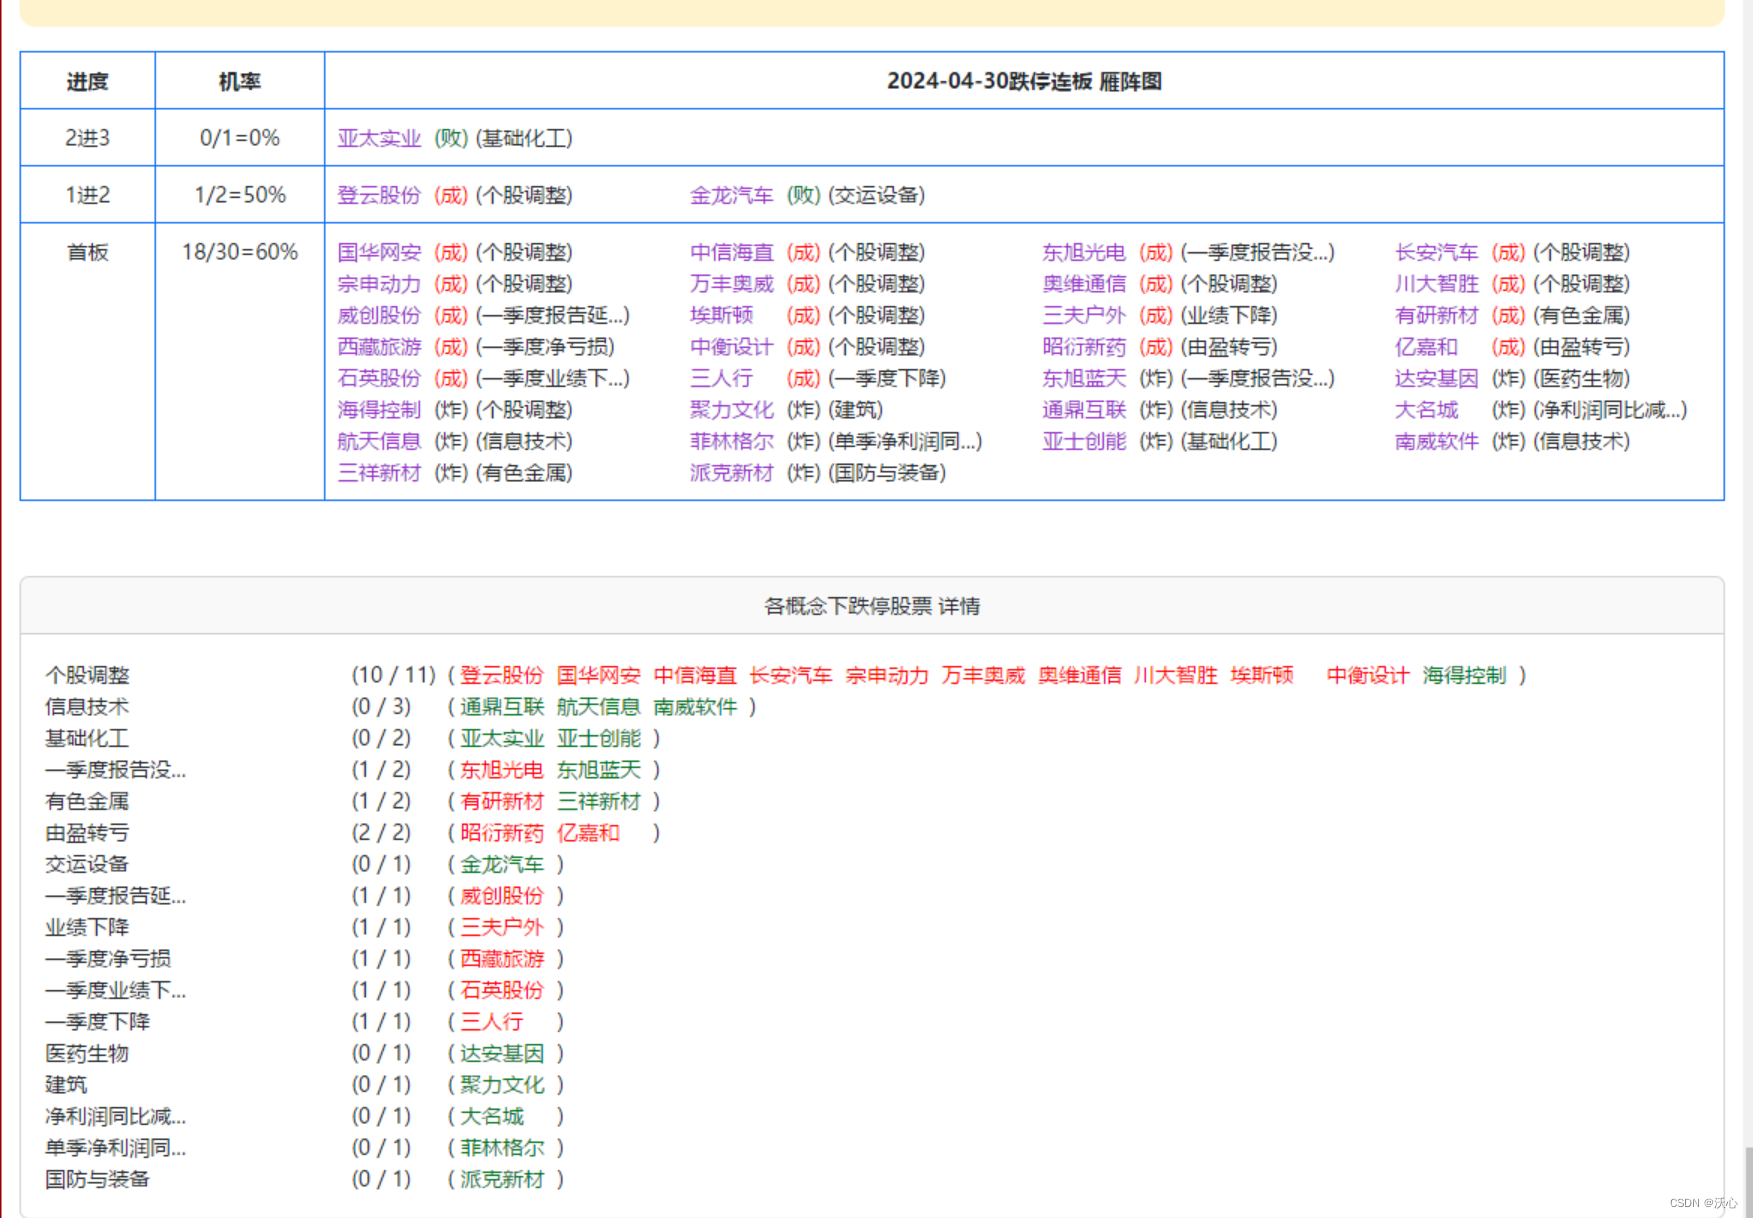The width and height of the screenshot is (1753, 1218).
Task: Click 奥维通信 in the 首板 table row
Action: coord(1084,284)
